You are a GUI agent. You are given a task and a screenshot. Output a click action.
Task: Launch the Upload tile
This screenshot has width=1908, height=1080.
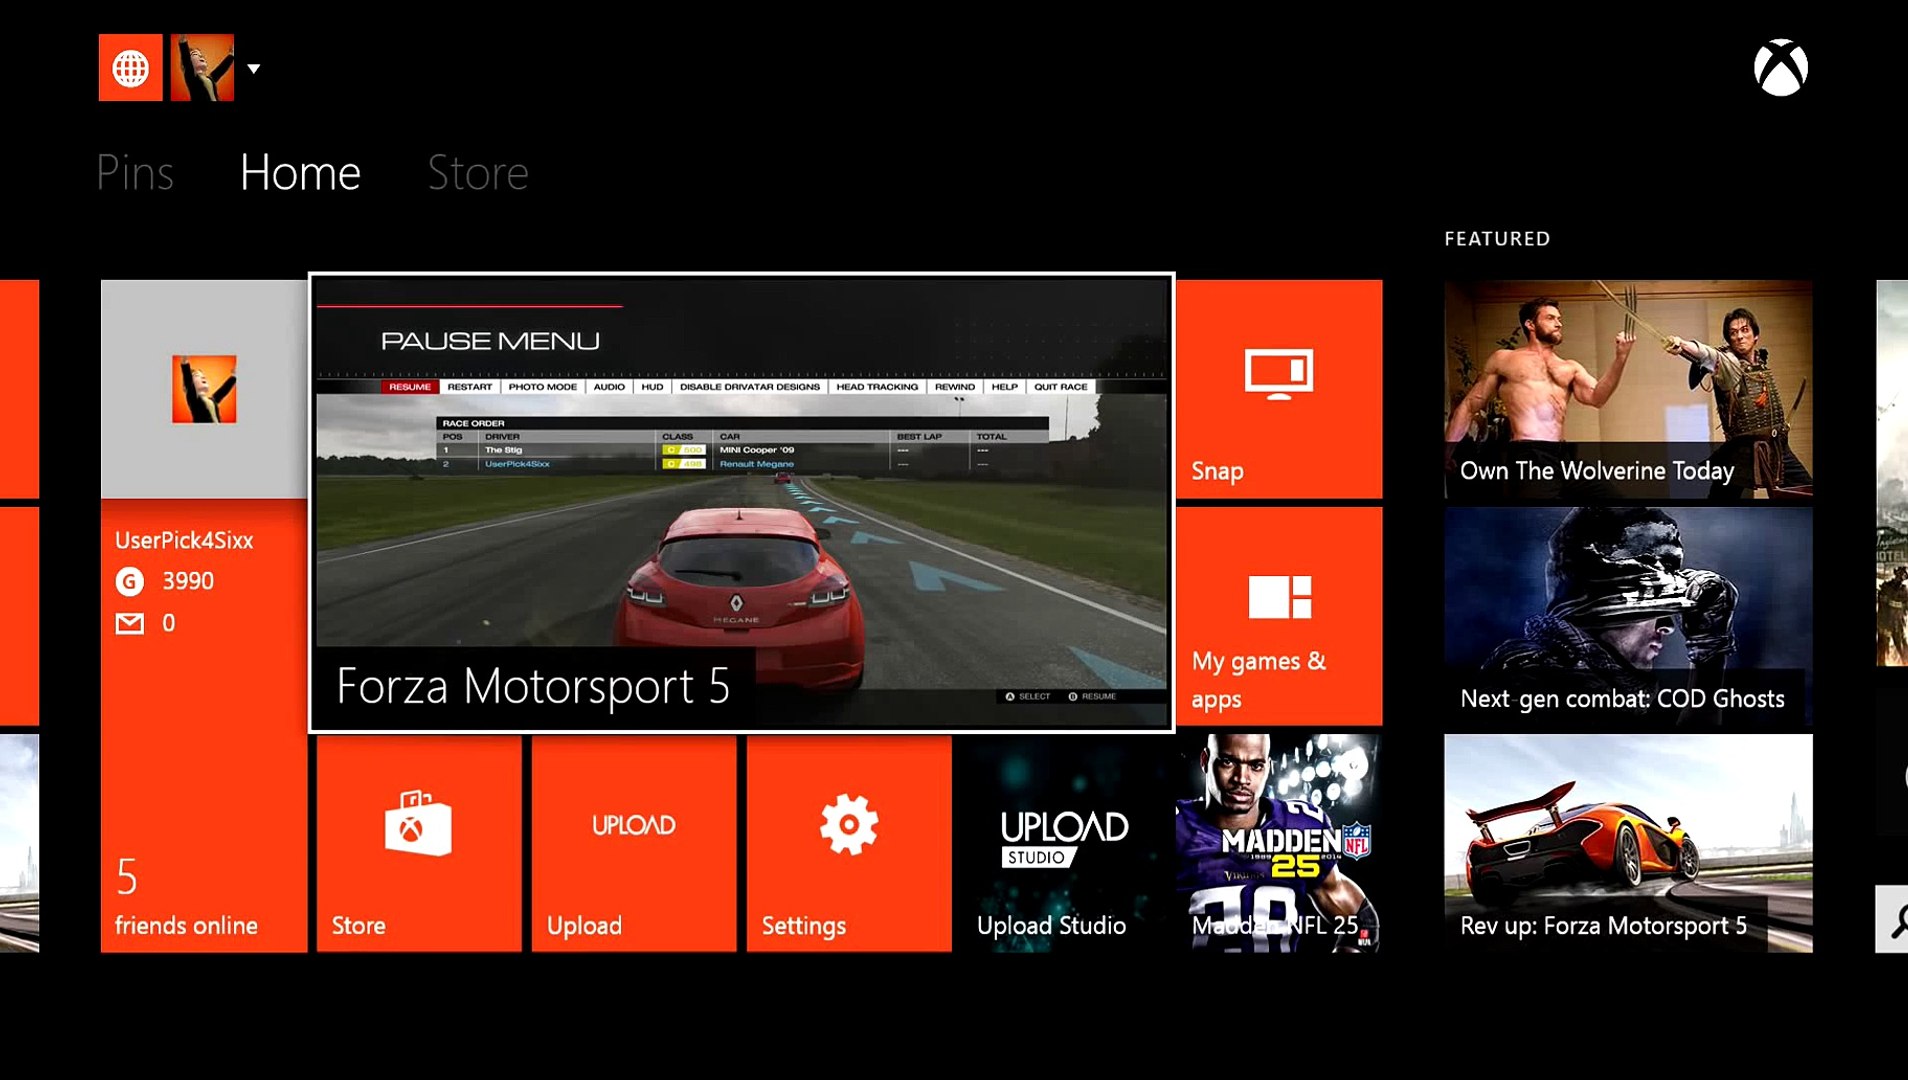pos(634,844)
